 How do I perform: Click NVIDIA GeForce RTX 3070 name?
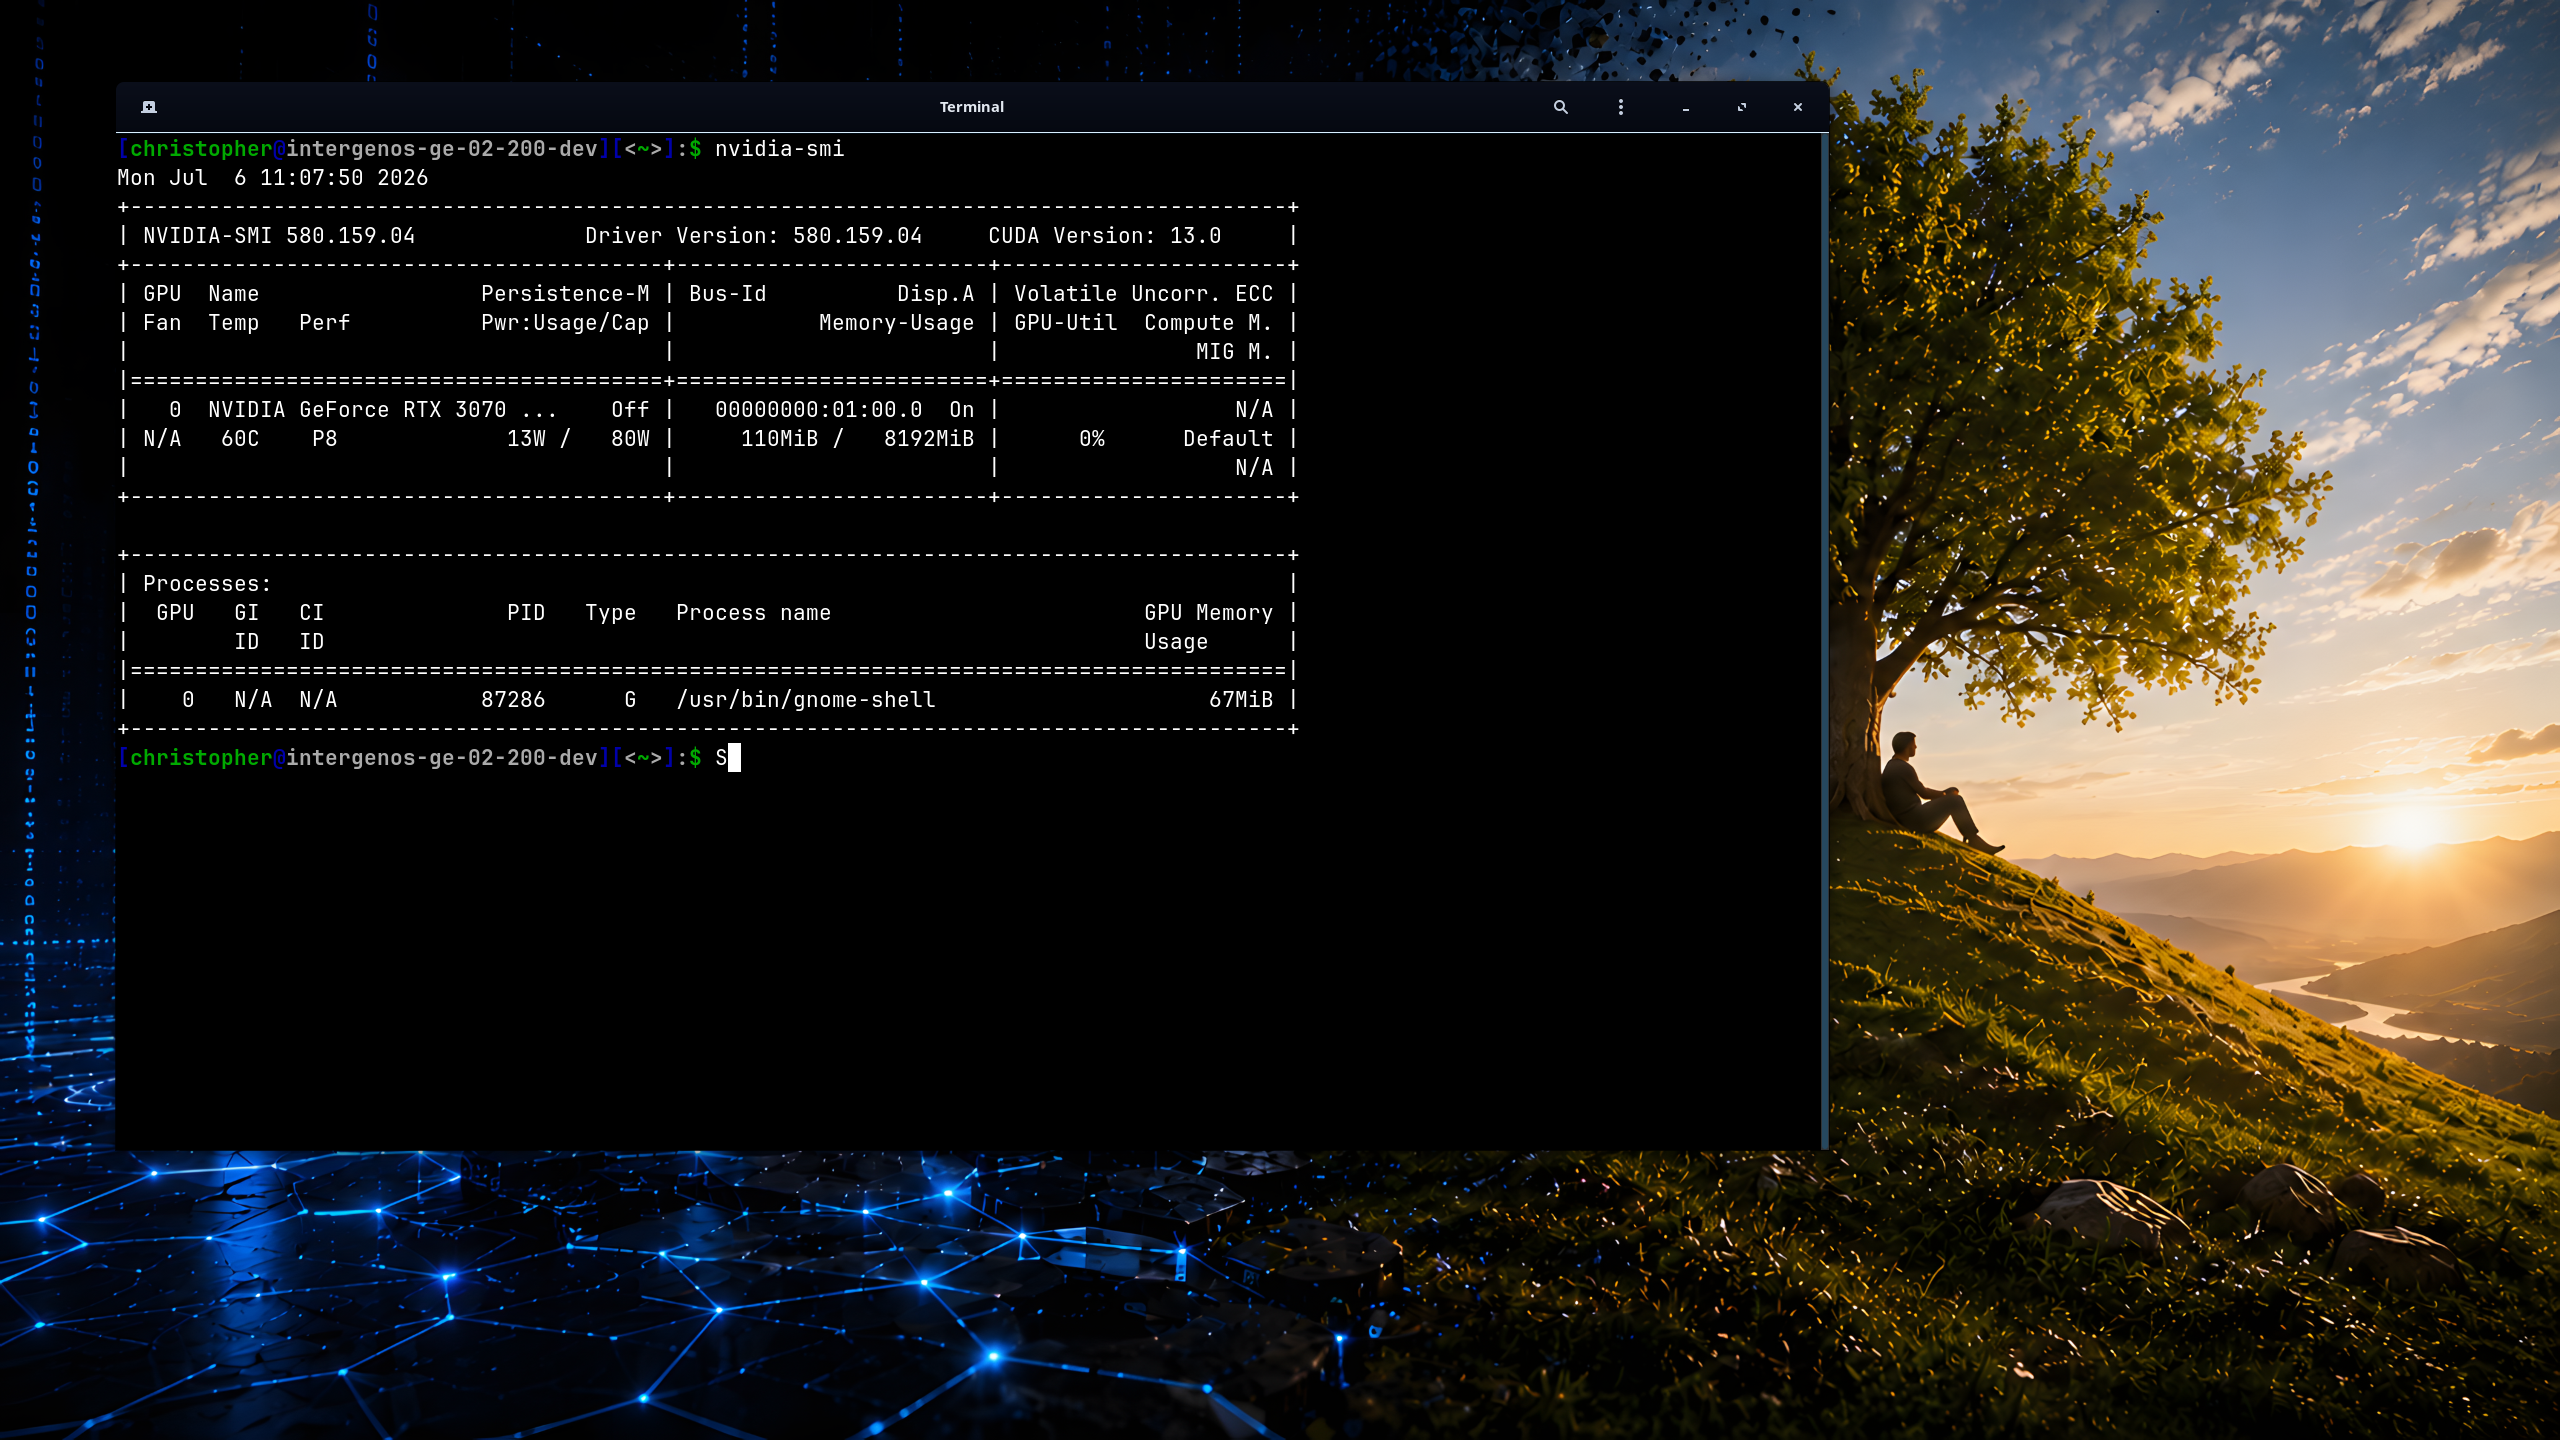[357, 410]
